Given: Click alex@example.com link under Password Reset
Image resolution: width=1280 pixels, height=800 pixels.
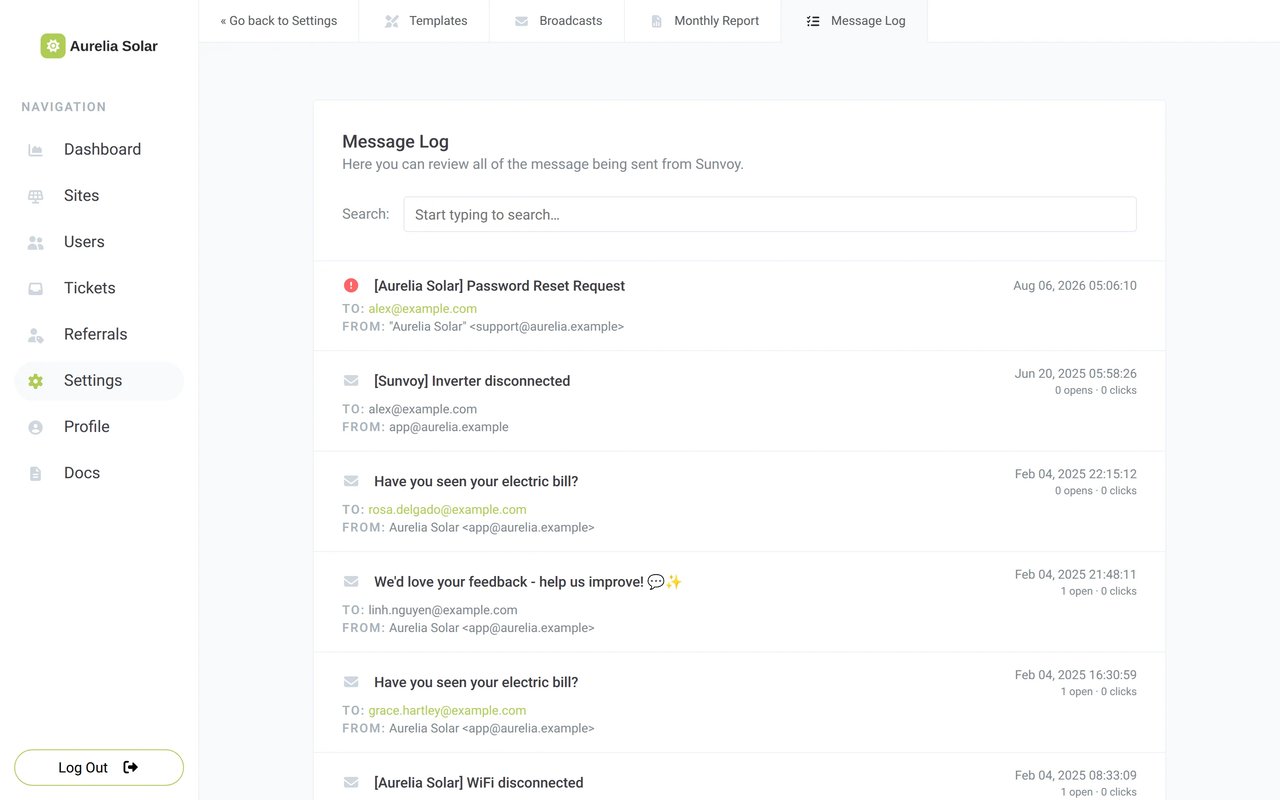Looking at the screenshot, I should [x=422, y=309].
